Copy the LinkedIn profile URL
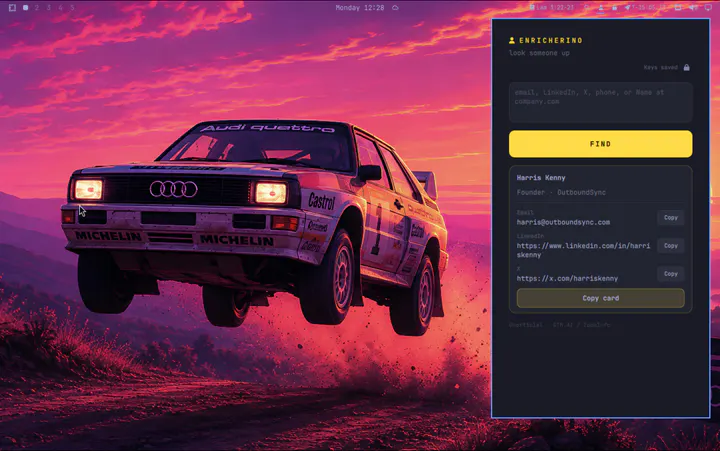720x451 pixels. click(x=670, y=246)
